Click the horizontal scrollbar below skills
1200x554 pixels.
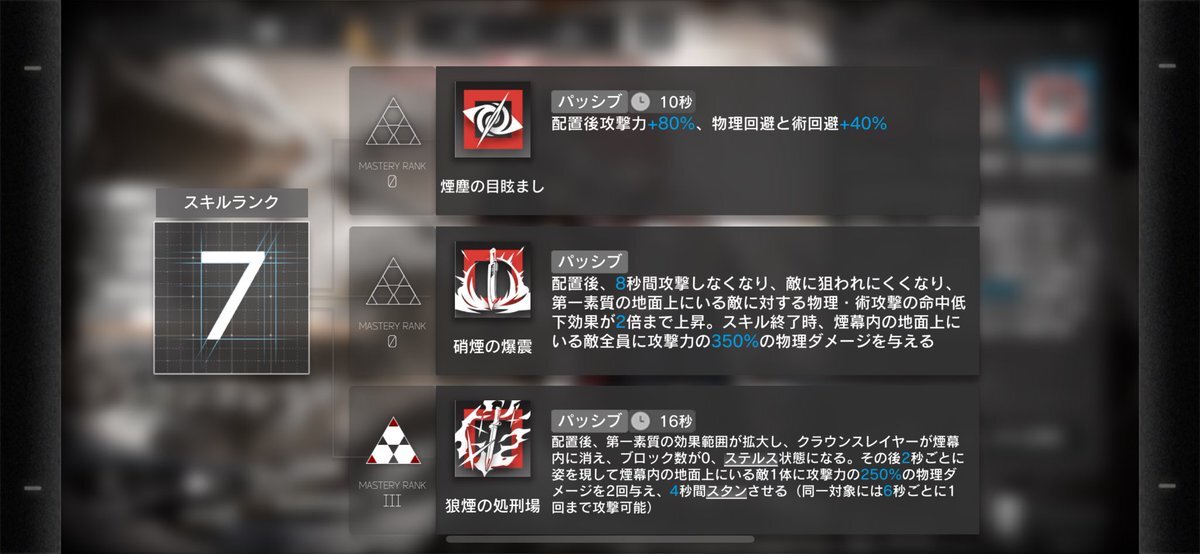(x=586, y=539)
